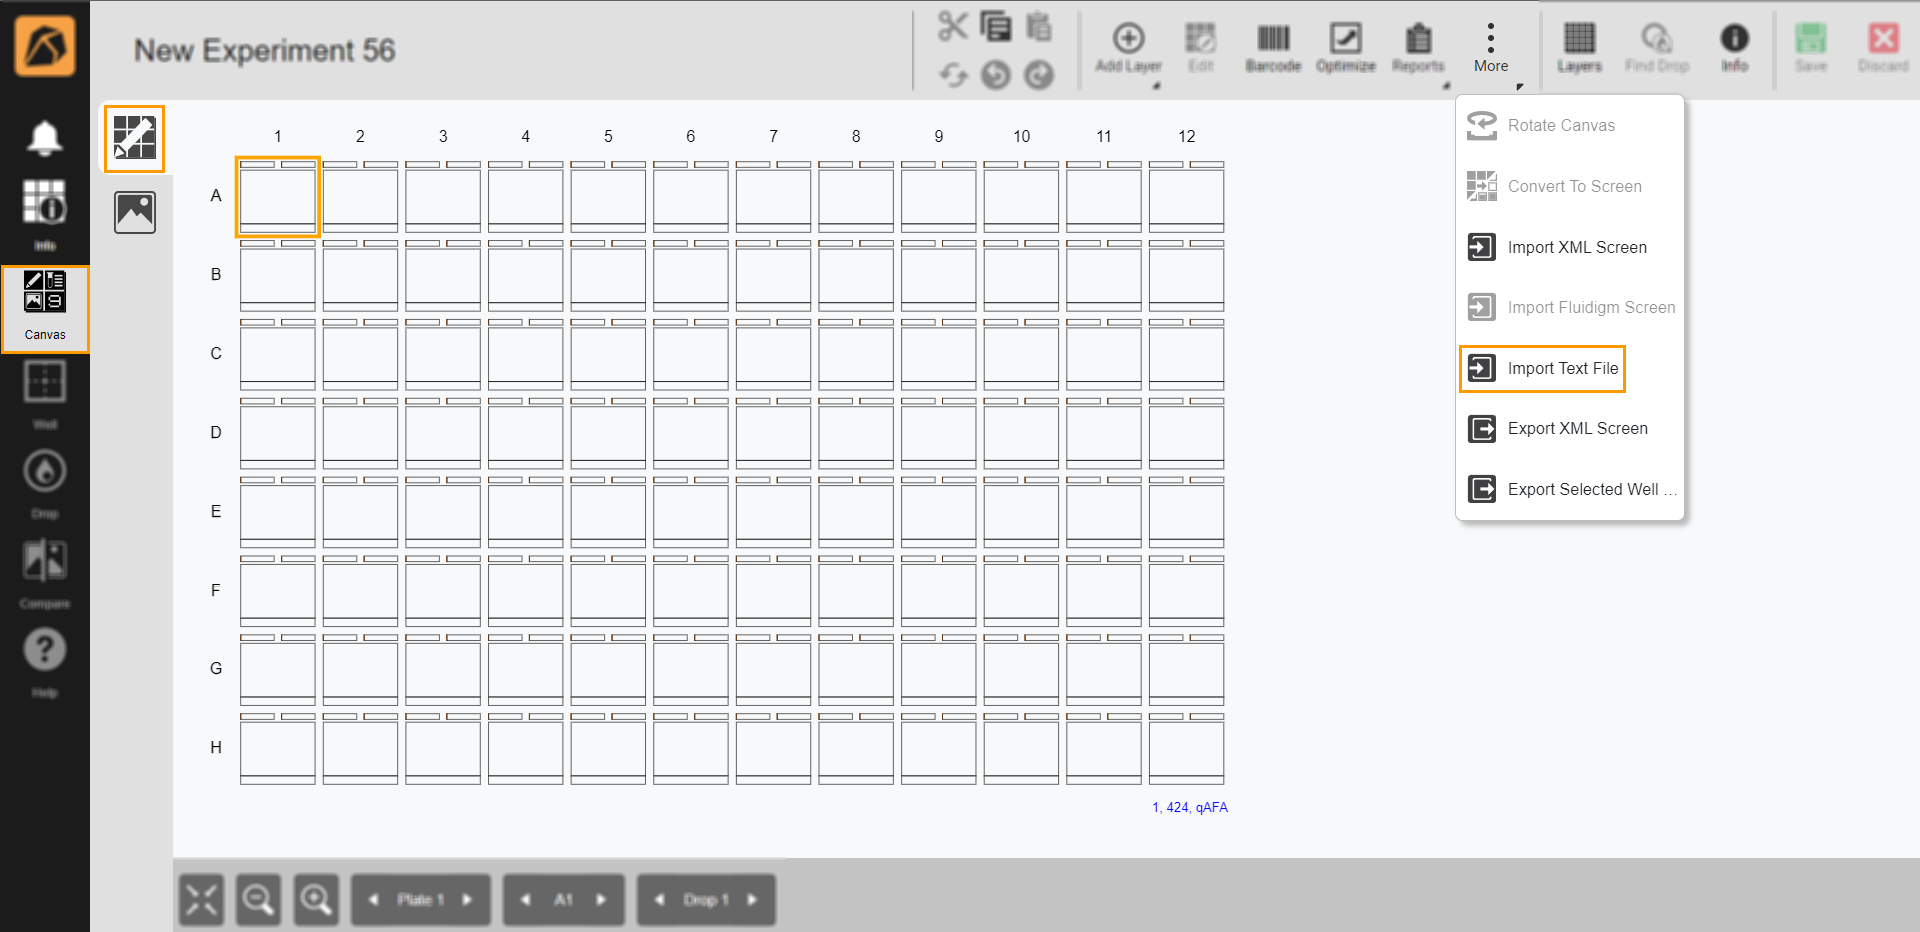The width and height of the screenshot is (1920, 932).
Task: Select the image view icon
Action: coord(135,212)
